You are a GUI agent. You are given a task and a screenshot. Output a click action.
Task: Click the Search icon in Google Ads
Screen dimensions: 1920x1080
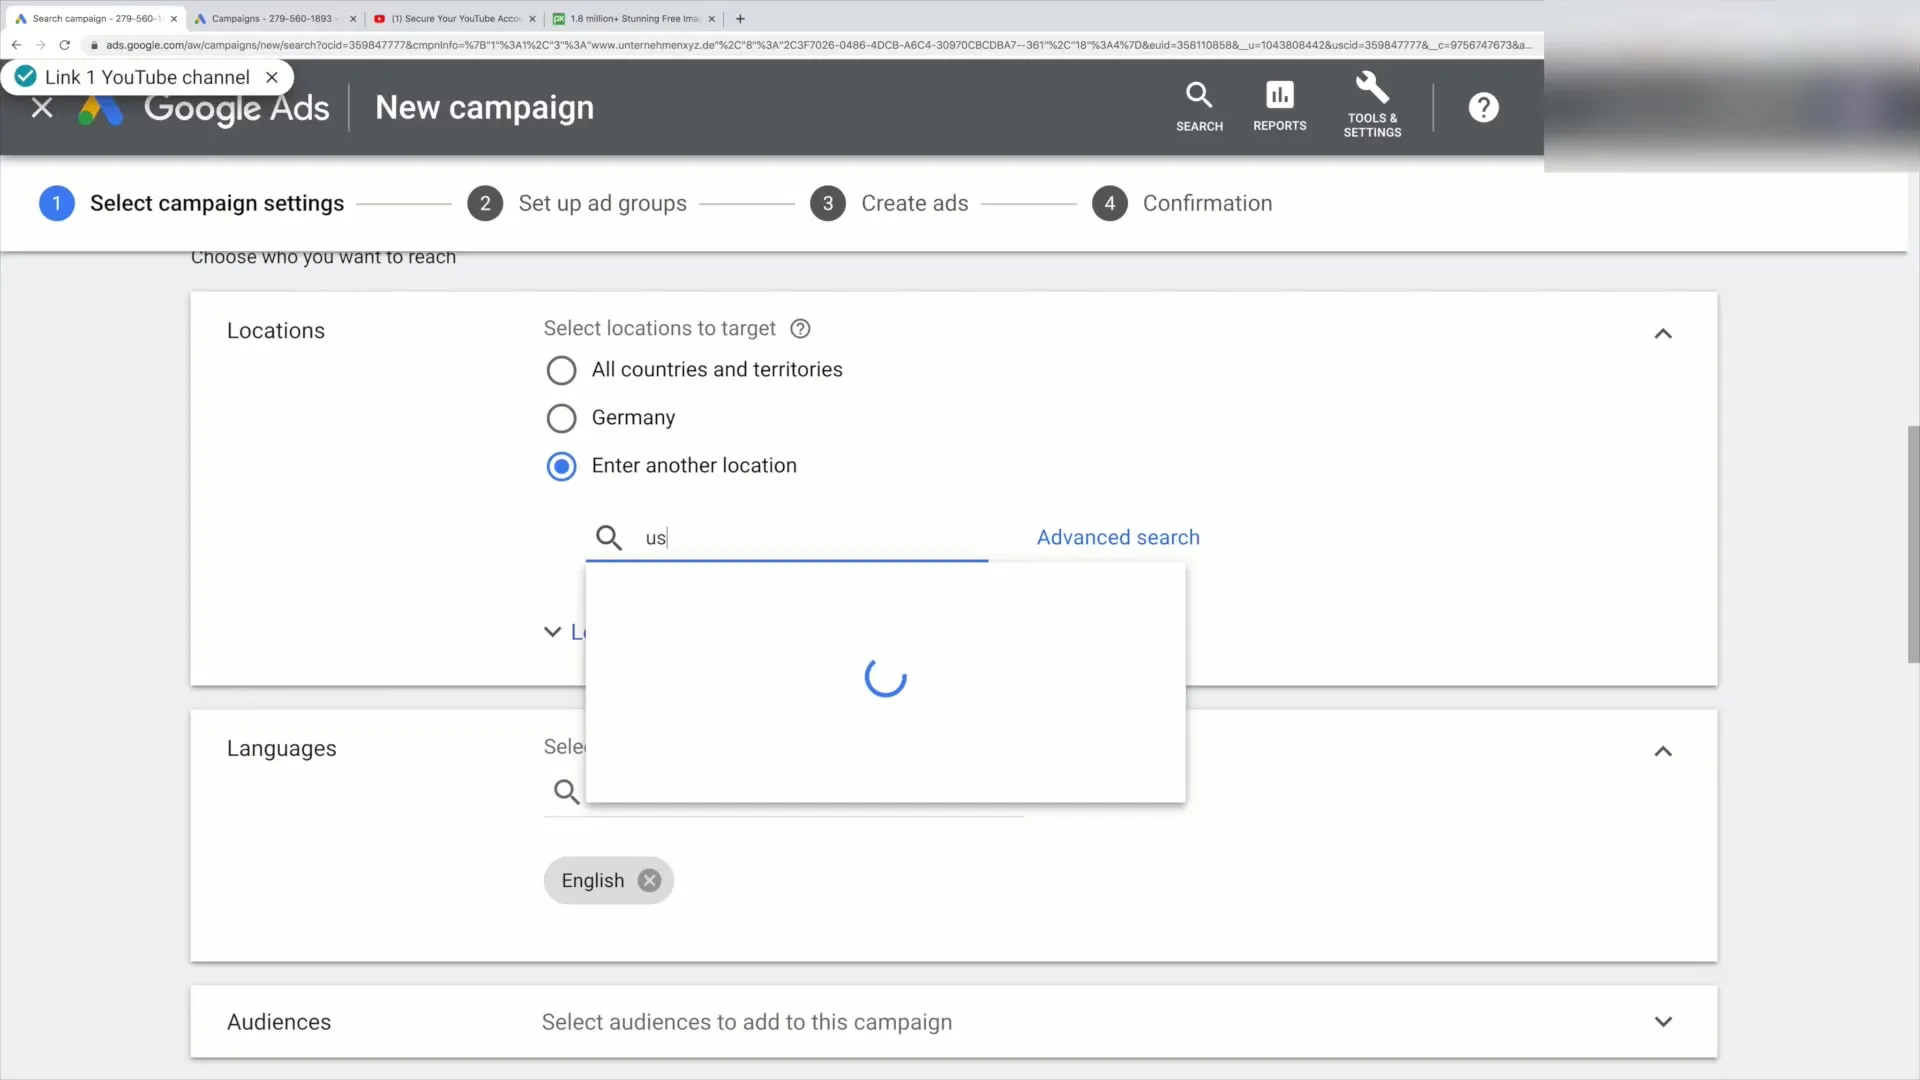coord(1199,105)
